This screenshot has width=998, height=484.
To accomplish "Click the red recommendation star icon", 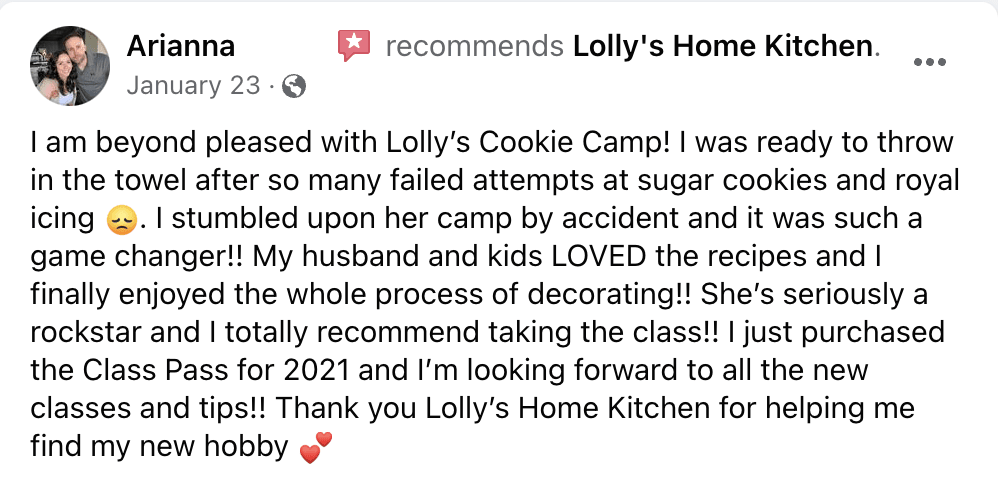I will [353, 46].
